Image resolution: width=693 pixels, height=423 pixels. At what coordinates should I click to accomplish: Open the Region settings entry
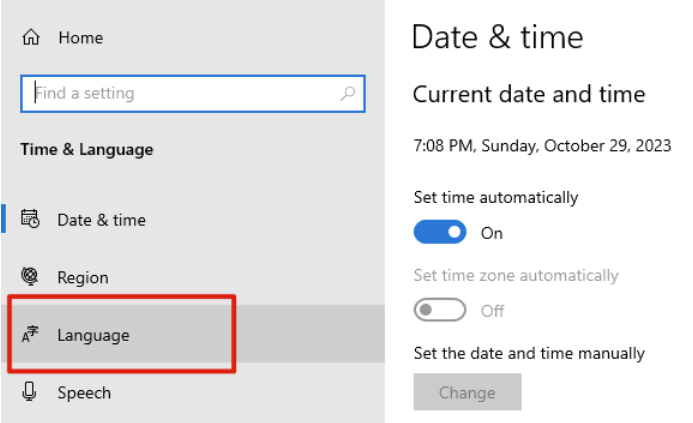click(x=193, y=277)
